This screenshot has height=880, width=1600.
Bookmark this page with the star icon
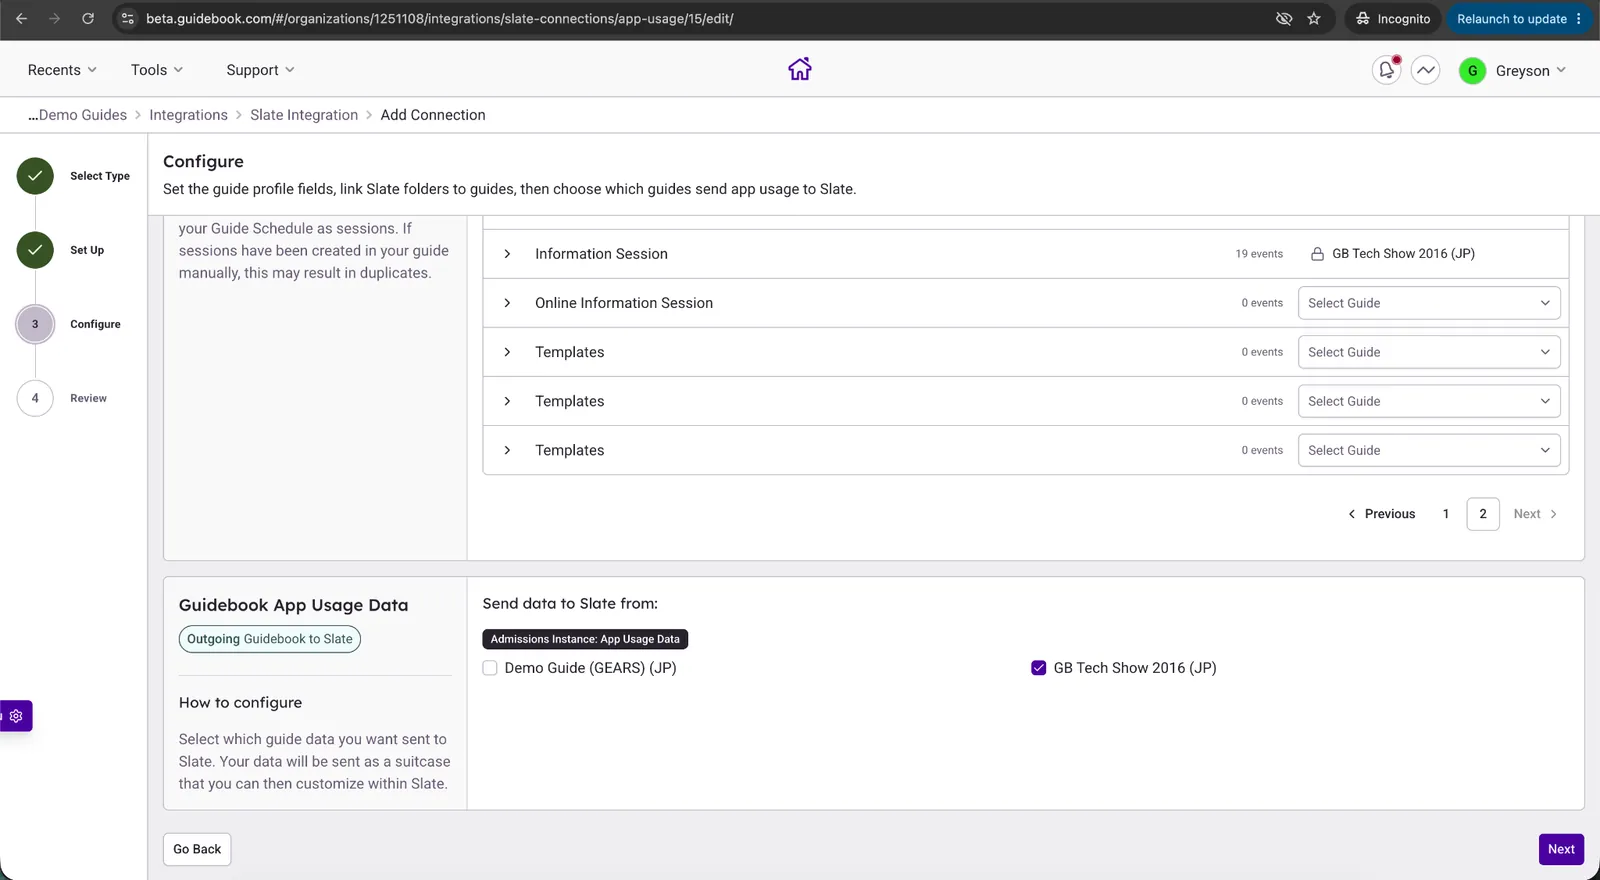(x=1314, y=19)
